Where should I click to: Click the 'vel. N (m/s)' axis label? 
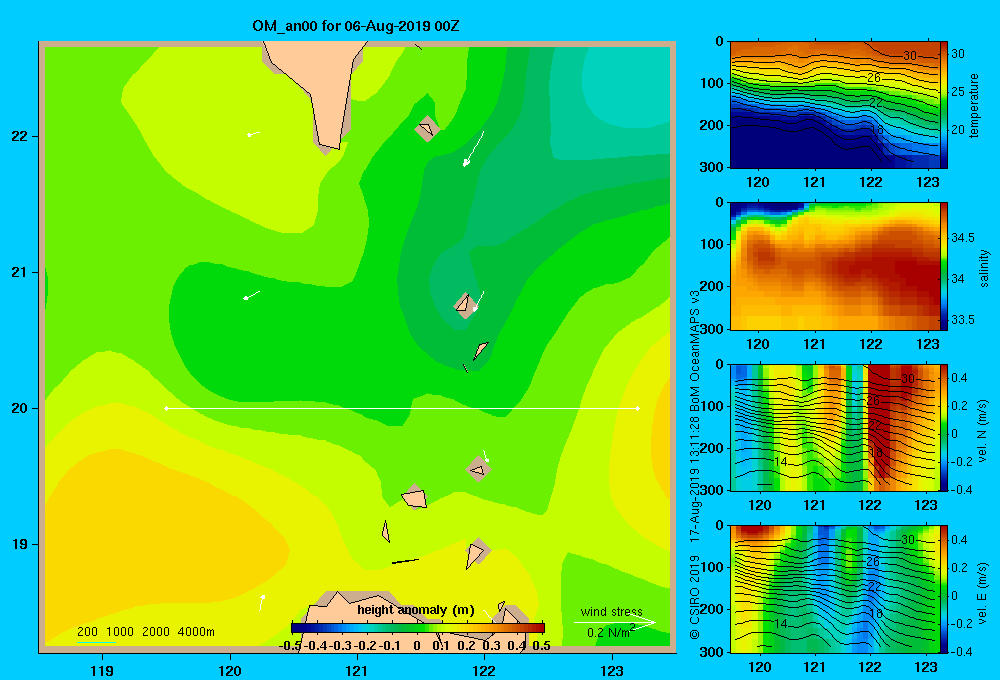(x=983, y=431)
